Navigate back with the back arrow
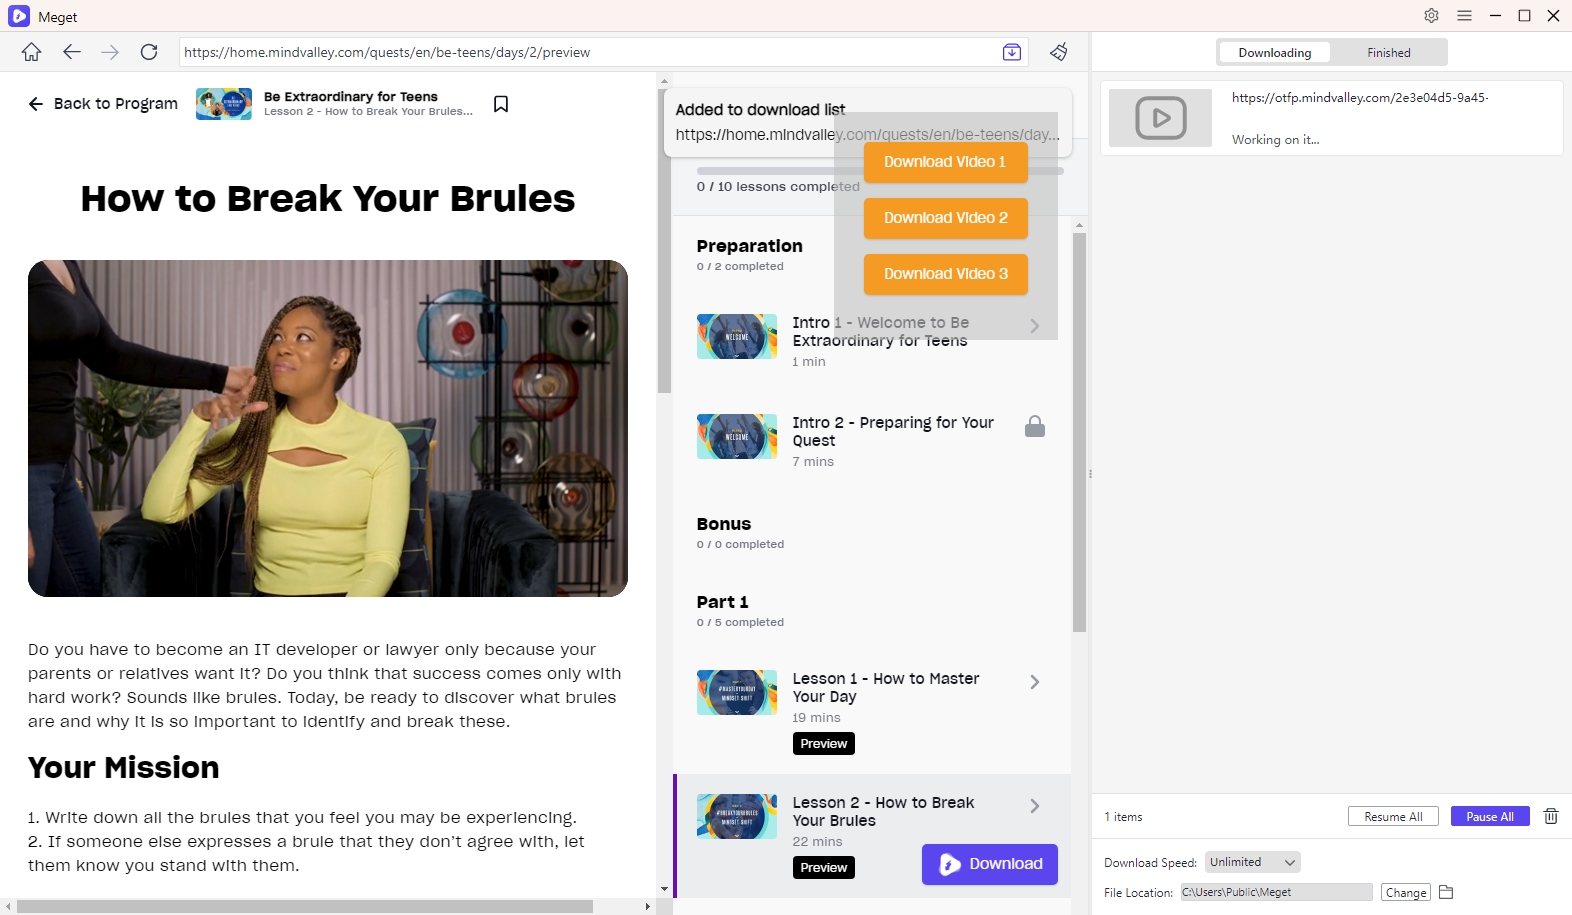The image size is (1572, 915). [x=71, y=52]
